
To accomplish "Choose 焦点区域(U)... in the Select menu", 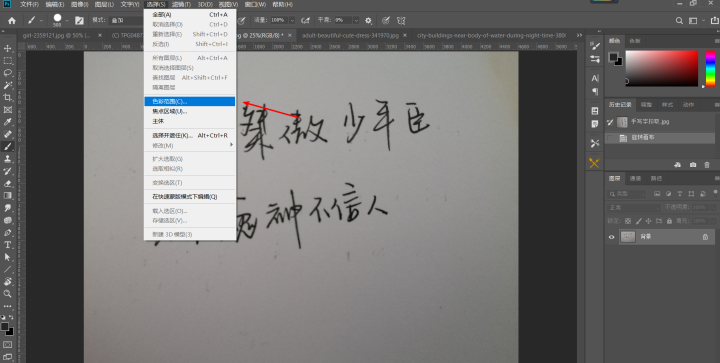I will pyautogui.click(x=190, y=112).
